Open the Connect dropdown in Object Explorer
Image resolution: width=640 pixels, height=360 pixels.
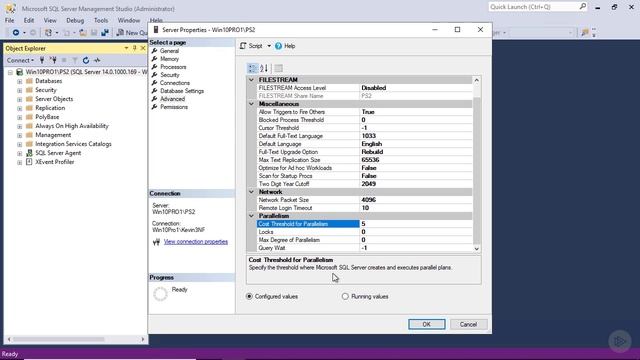[20, 60]
